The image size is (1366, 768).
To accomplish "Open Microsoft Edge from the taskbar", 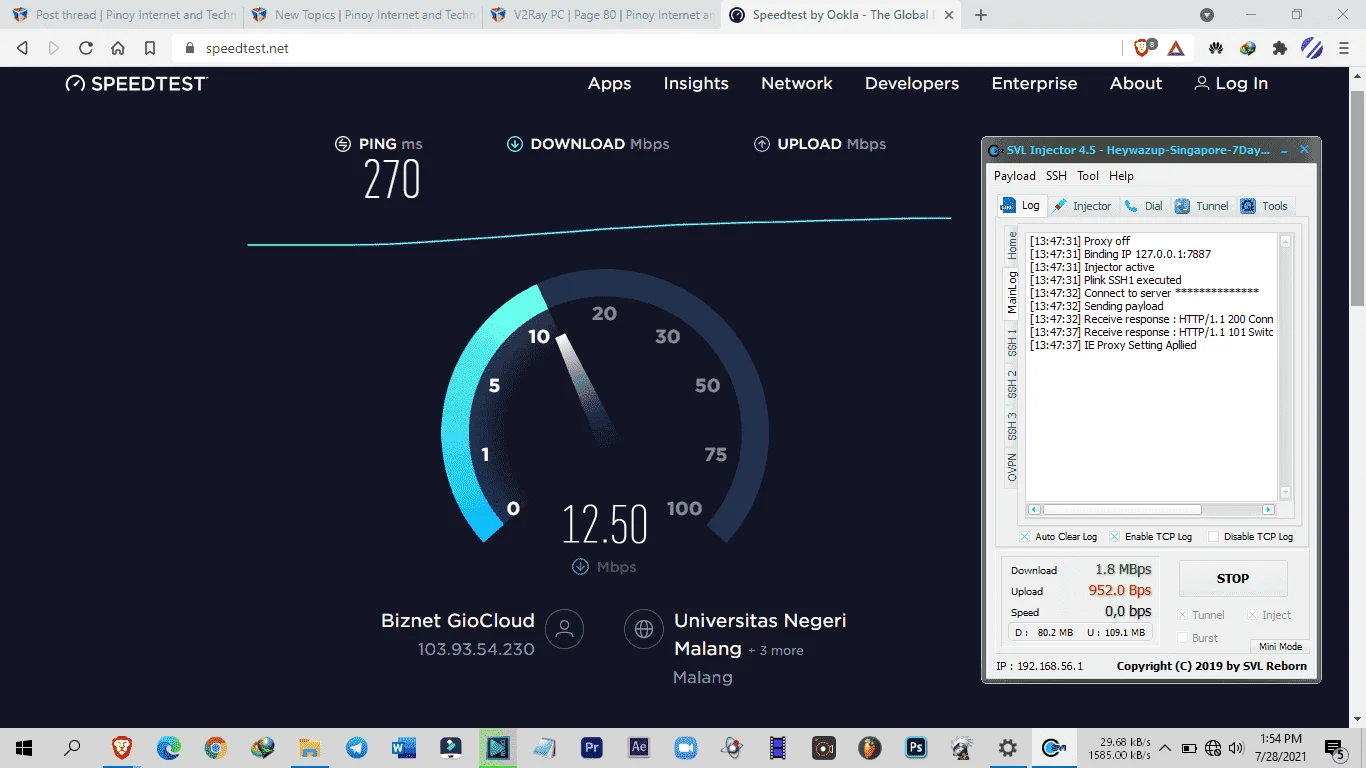I will (x=169, y=747).
